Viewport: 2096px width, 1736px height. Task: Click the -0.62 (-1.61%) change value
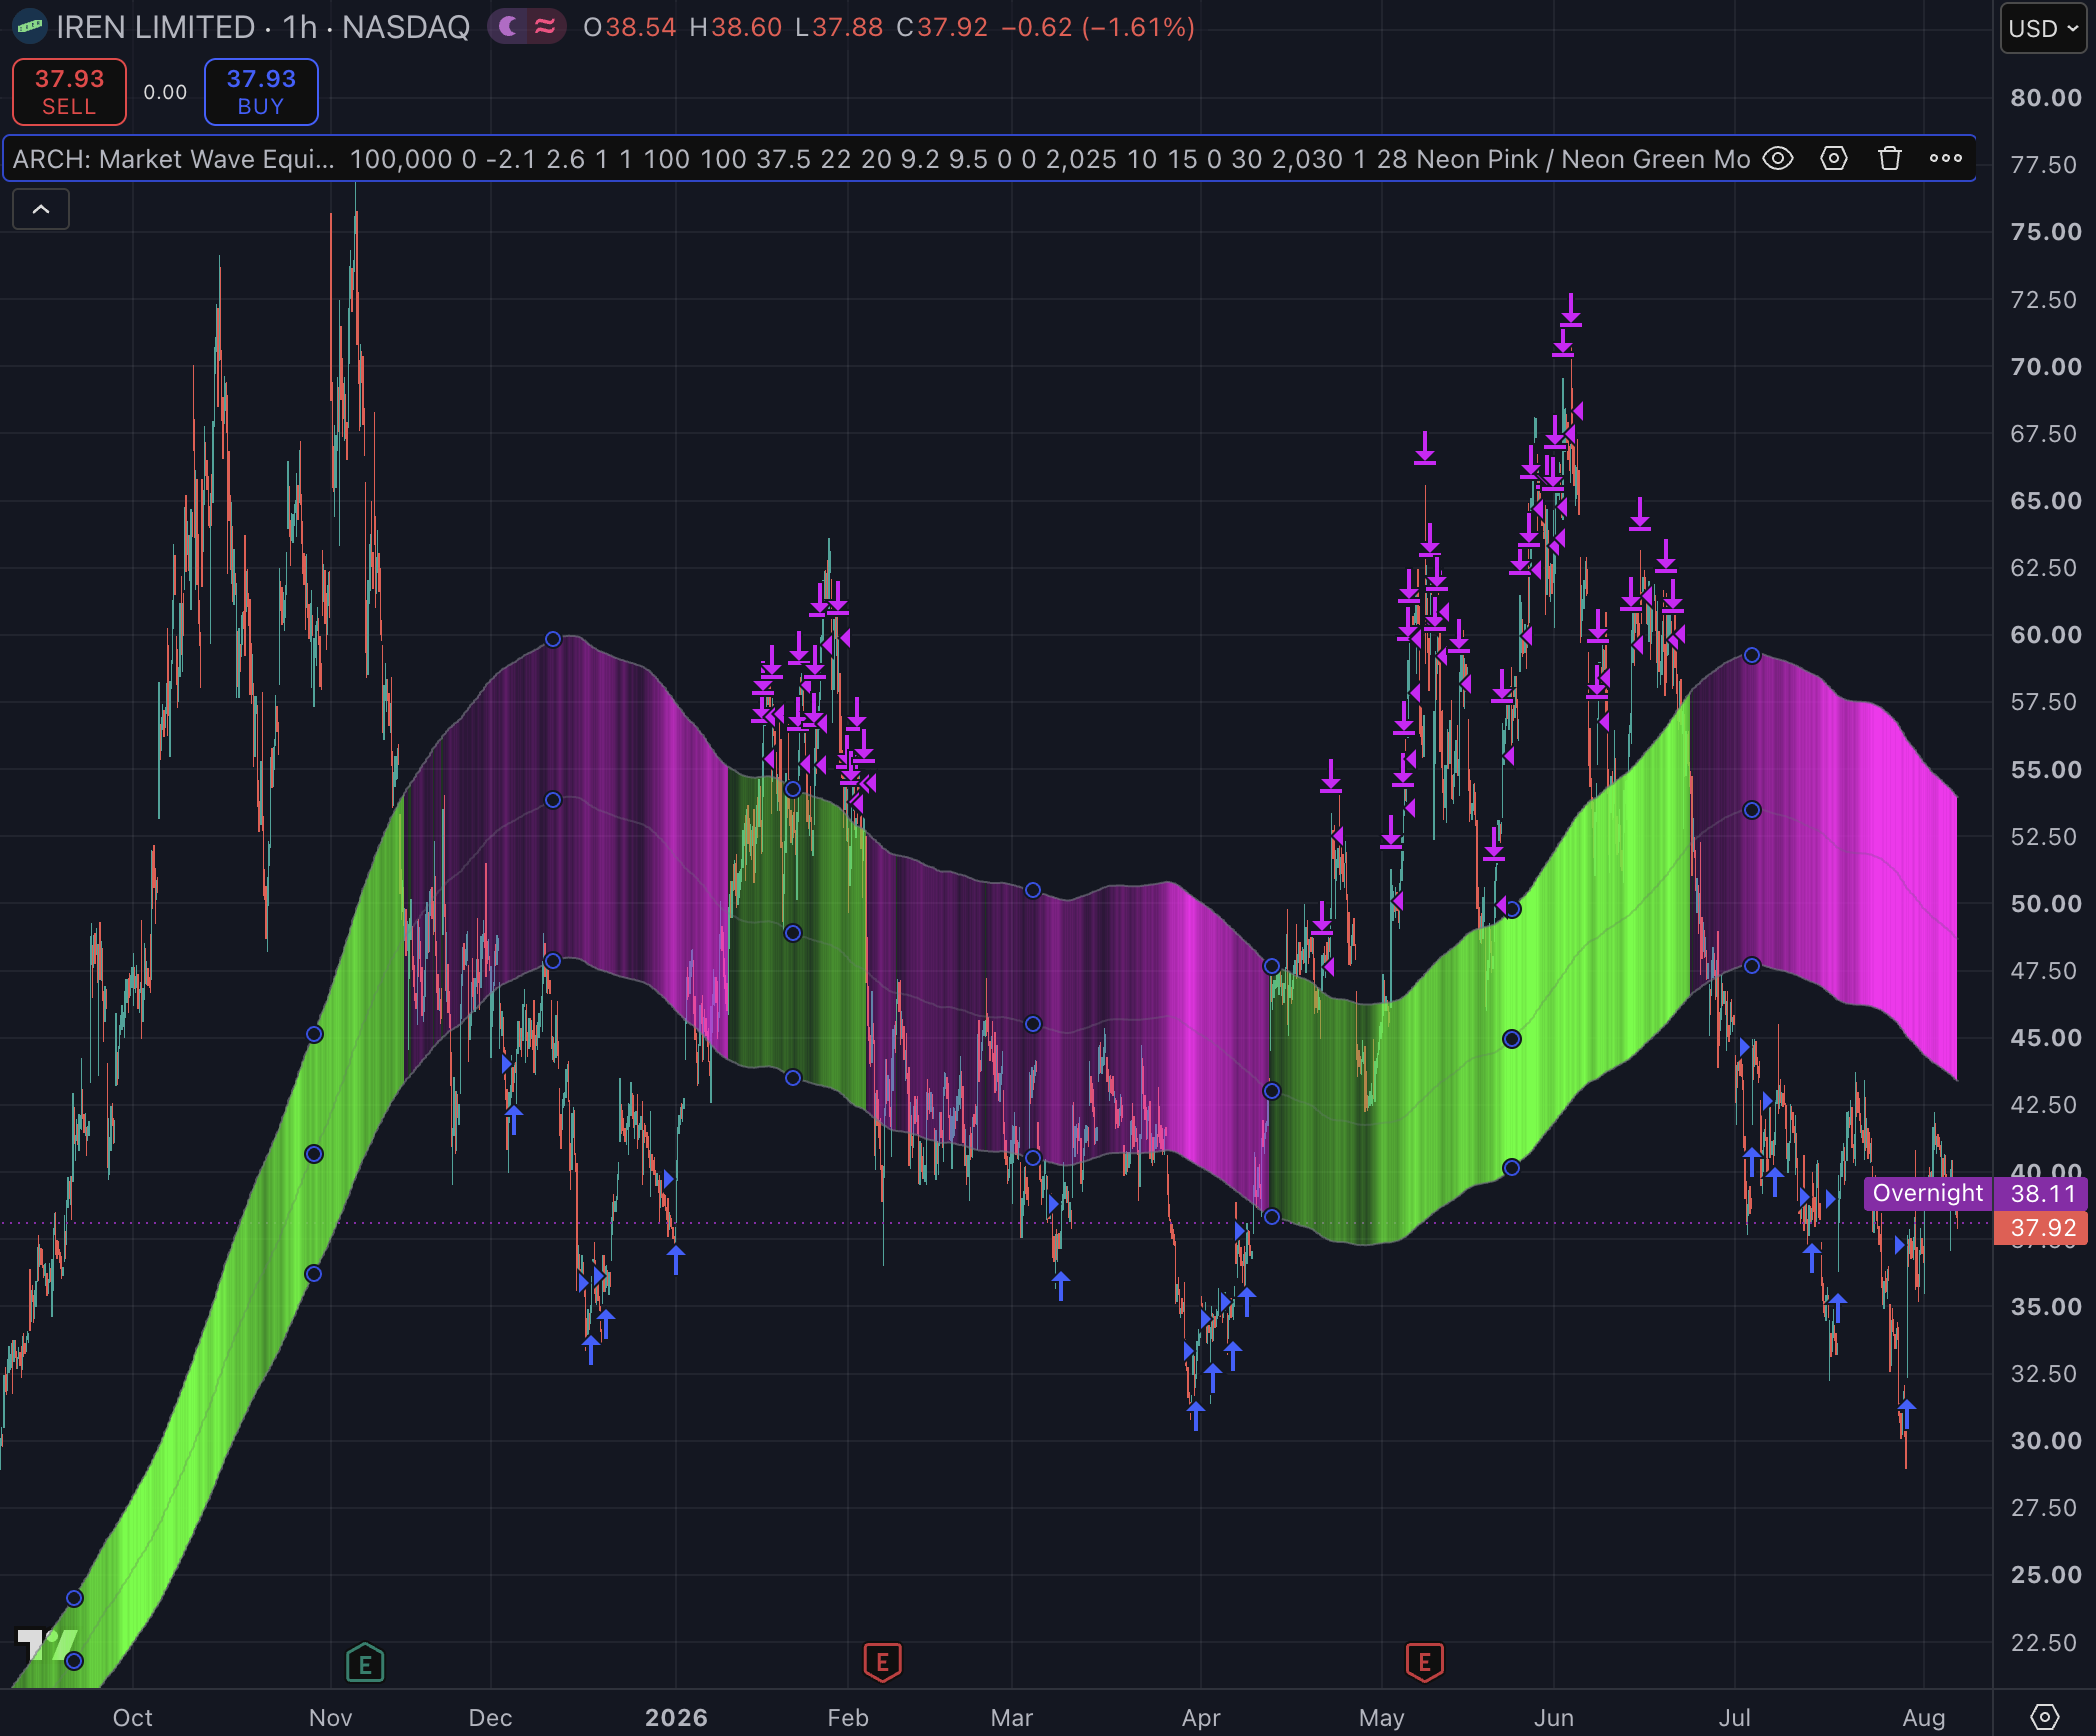click(x=1098, y=27)
